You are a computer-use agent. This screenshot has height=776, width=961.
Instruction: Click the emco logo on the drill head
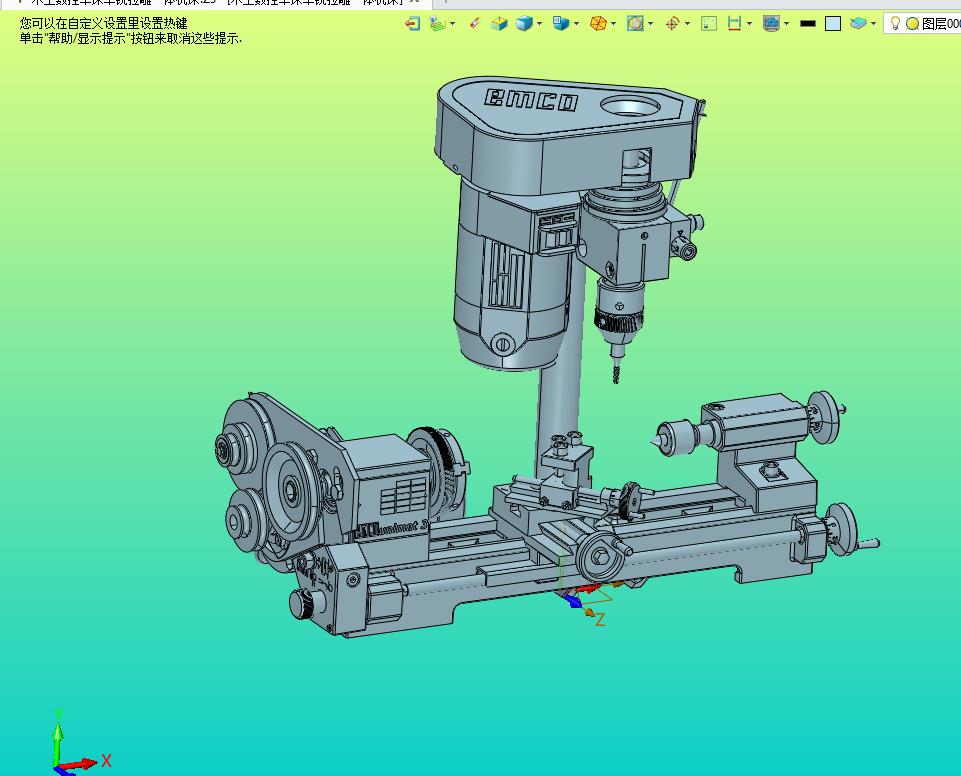[531, 100]
